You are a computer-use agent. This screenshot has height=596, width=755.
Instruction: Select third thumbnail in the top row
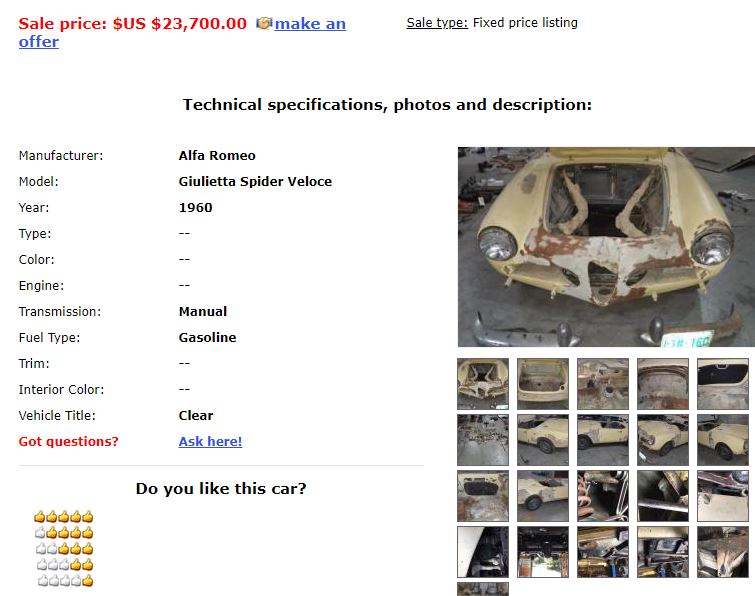pos(603,384)
